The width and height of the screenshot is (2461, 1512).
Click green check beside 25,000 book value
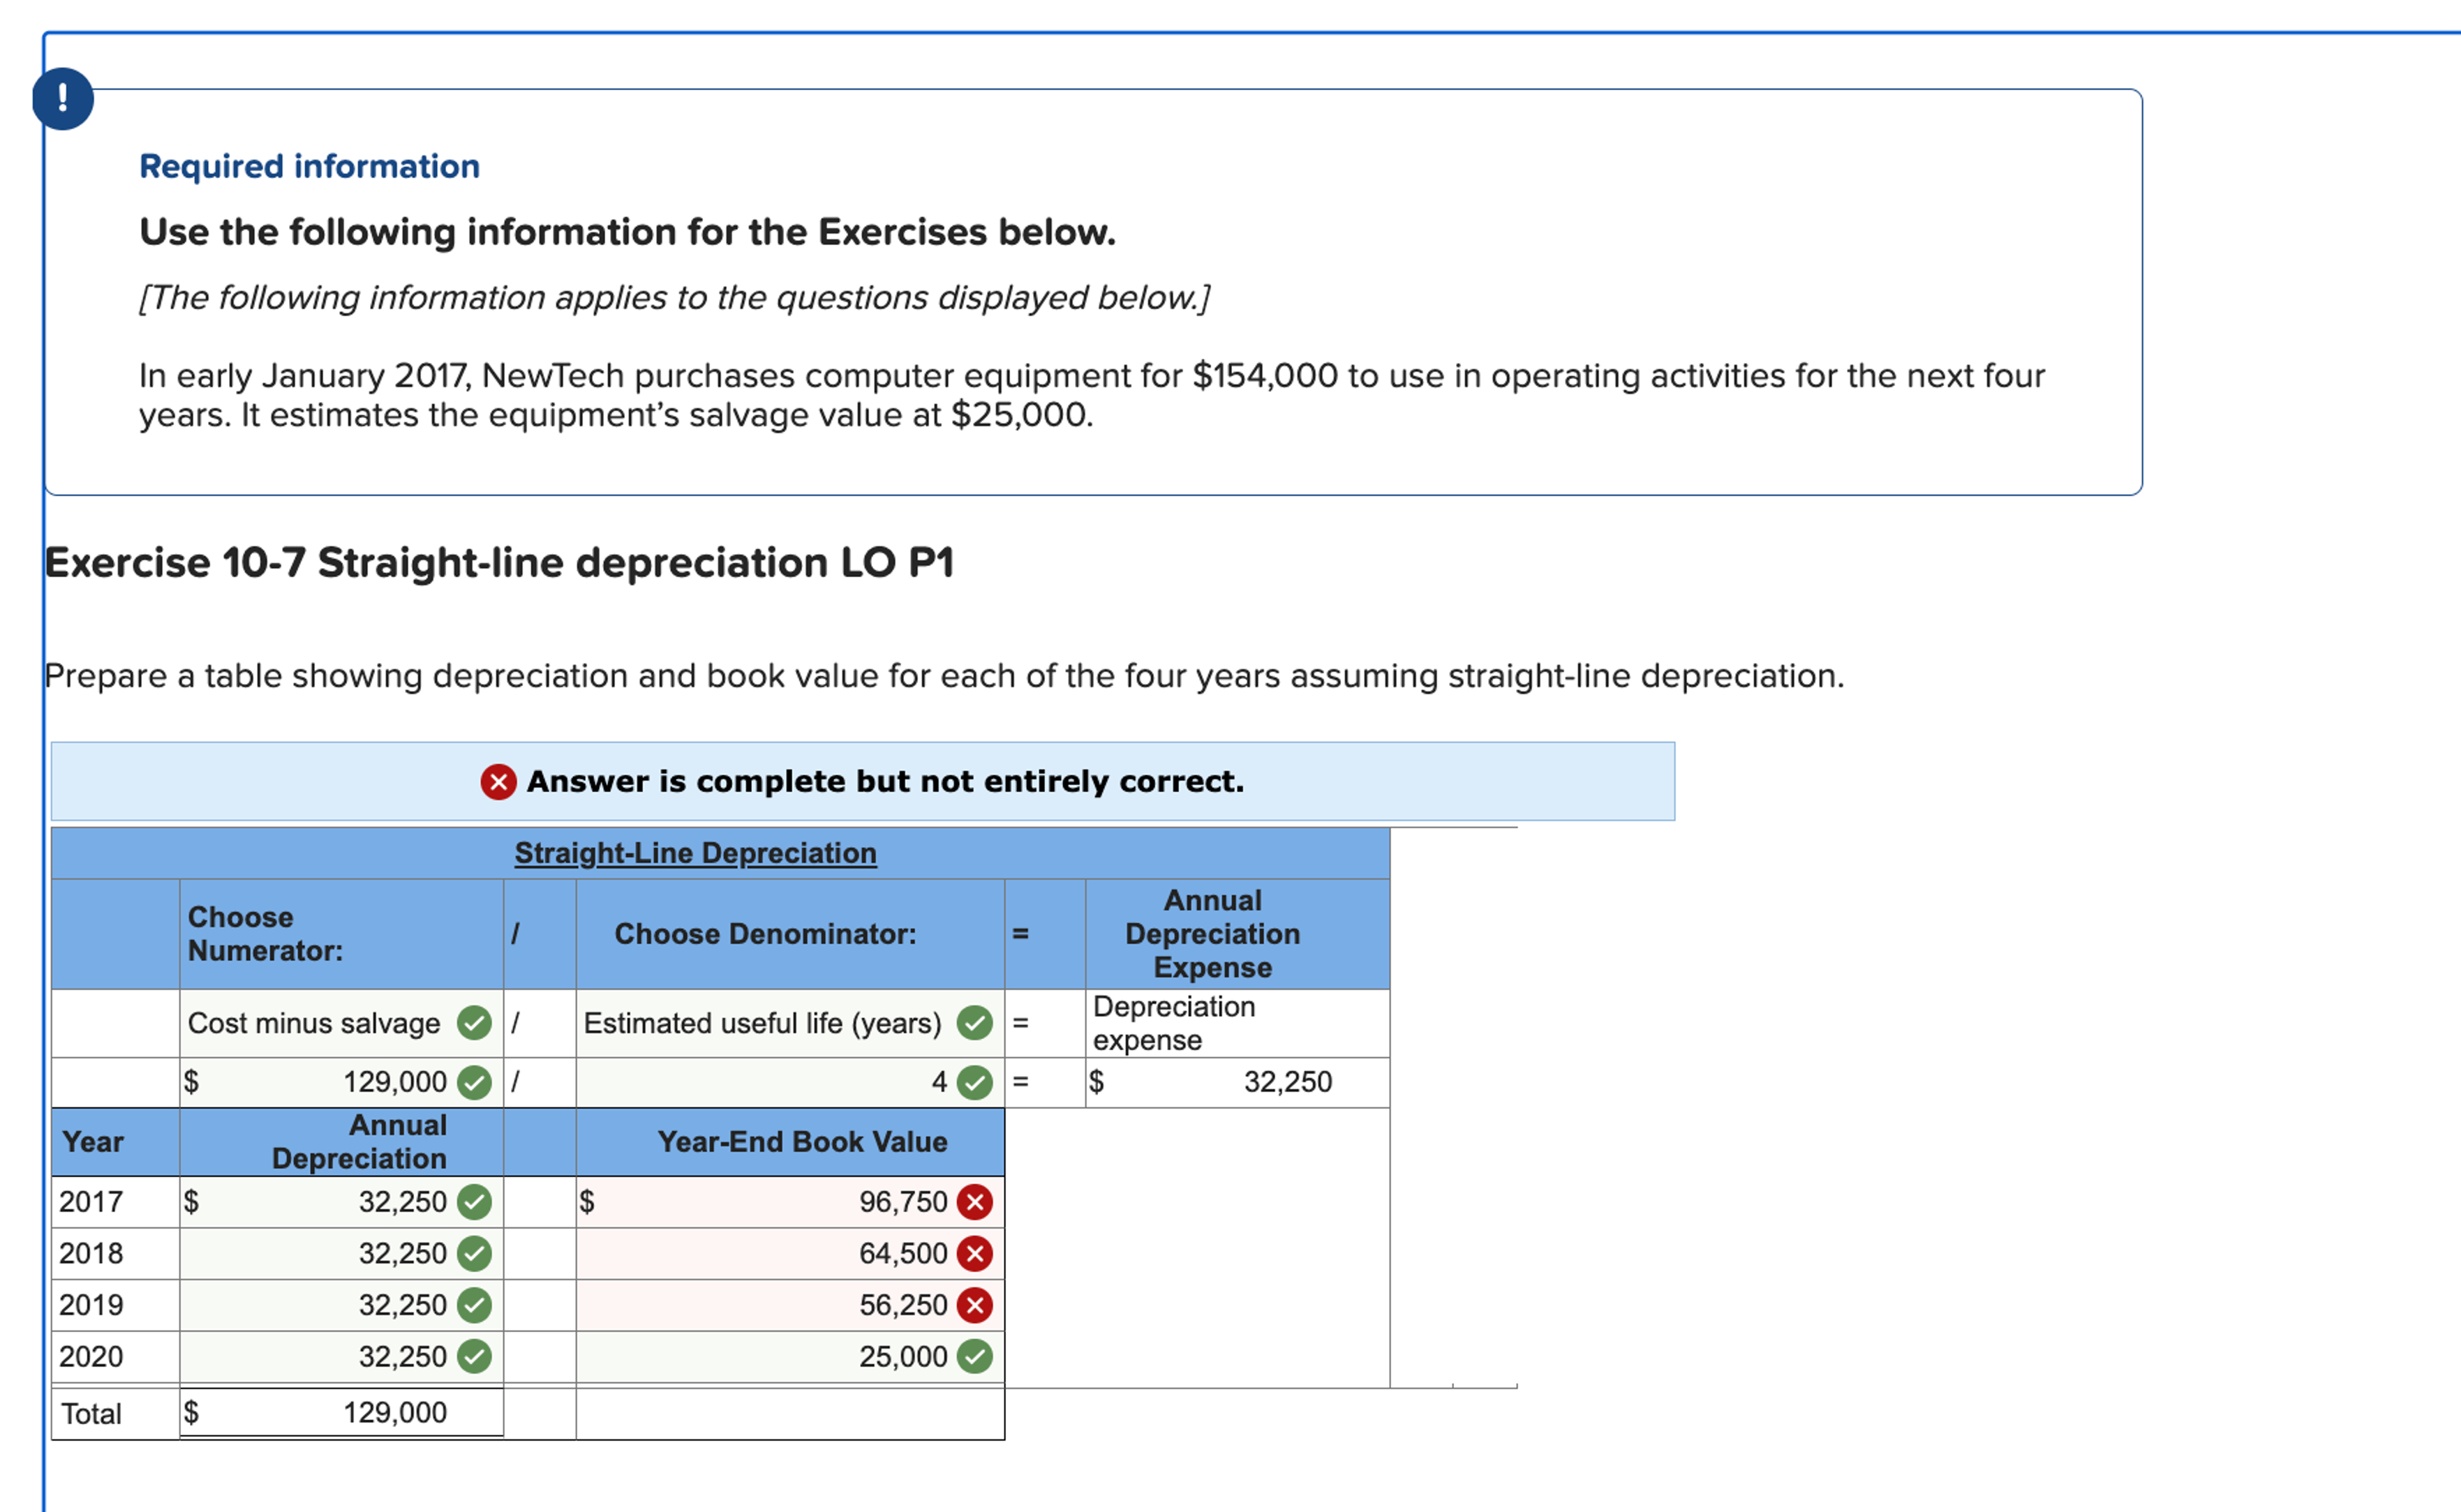point(974,1357)
